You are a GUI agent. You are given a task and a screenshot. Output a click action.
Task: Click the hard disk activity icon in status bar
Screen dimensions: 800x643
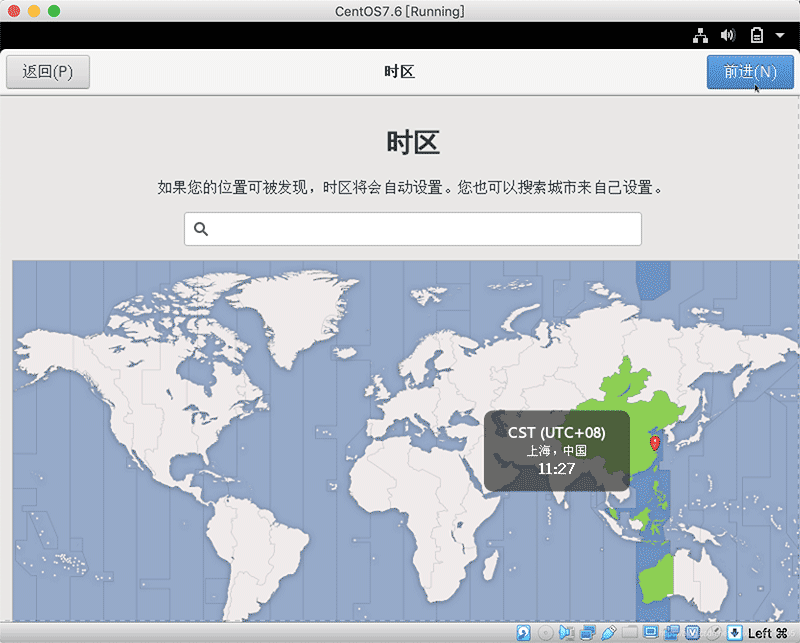[x=521, y=632]
